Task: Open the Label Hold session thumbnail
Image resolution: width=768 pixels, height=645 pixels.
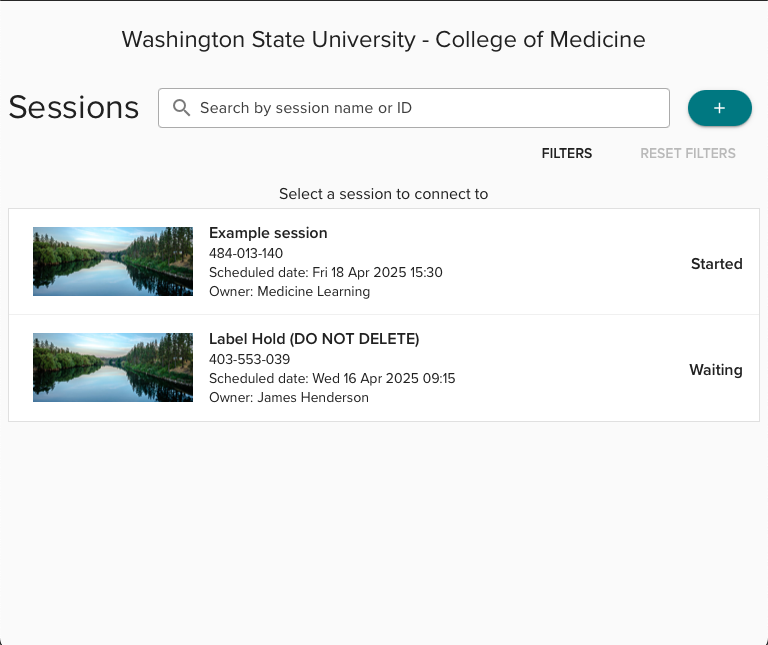Action: pyautogui.click(x=113, y=367)
